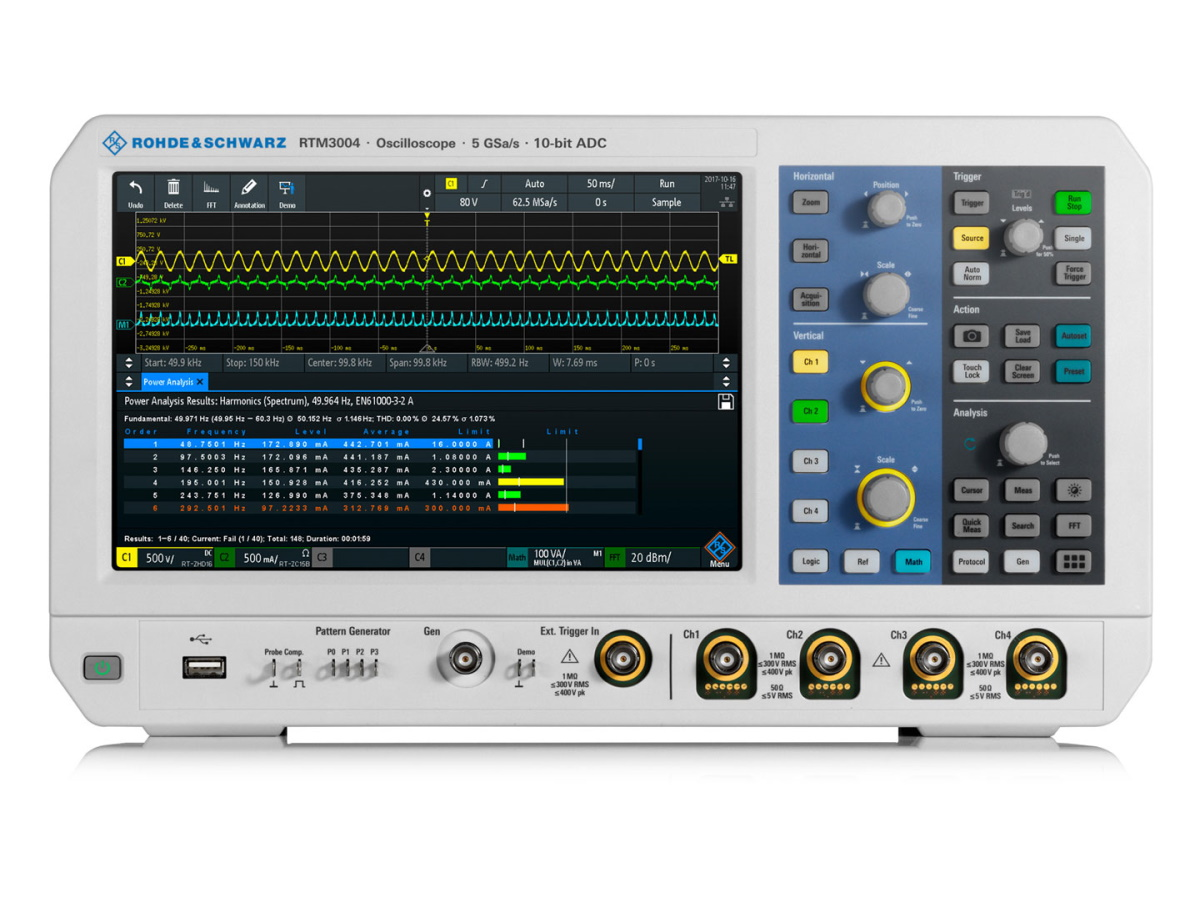Toggle channel Ch 3 on
Viewport: 1200px width, 900px height.
[810, 461]
